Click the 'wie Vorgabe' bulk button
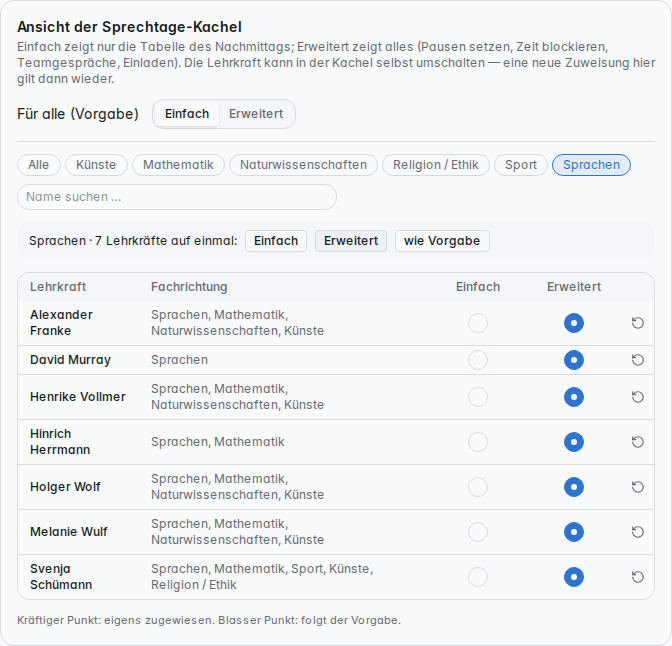The image size is (672, 646). coord(442,241)
